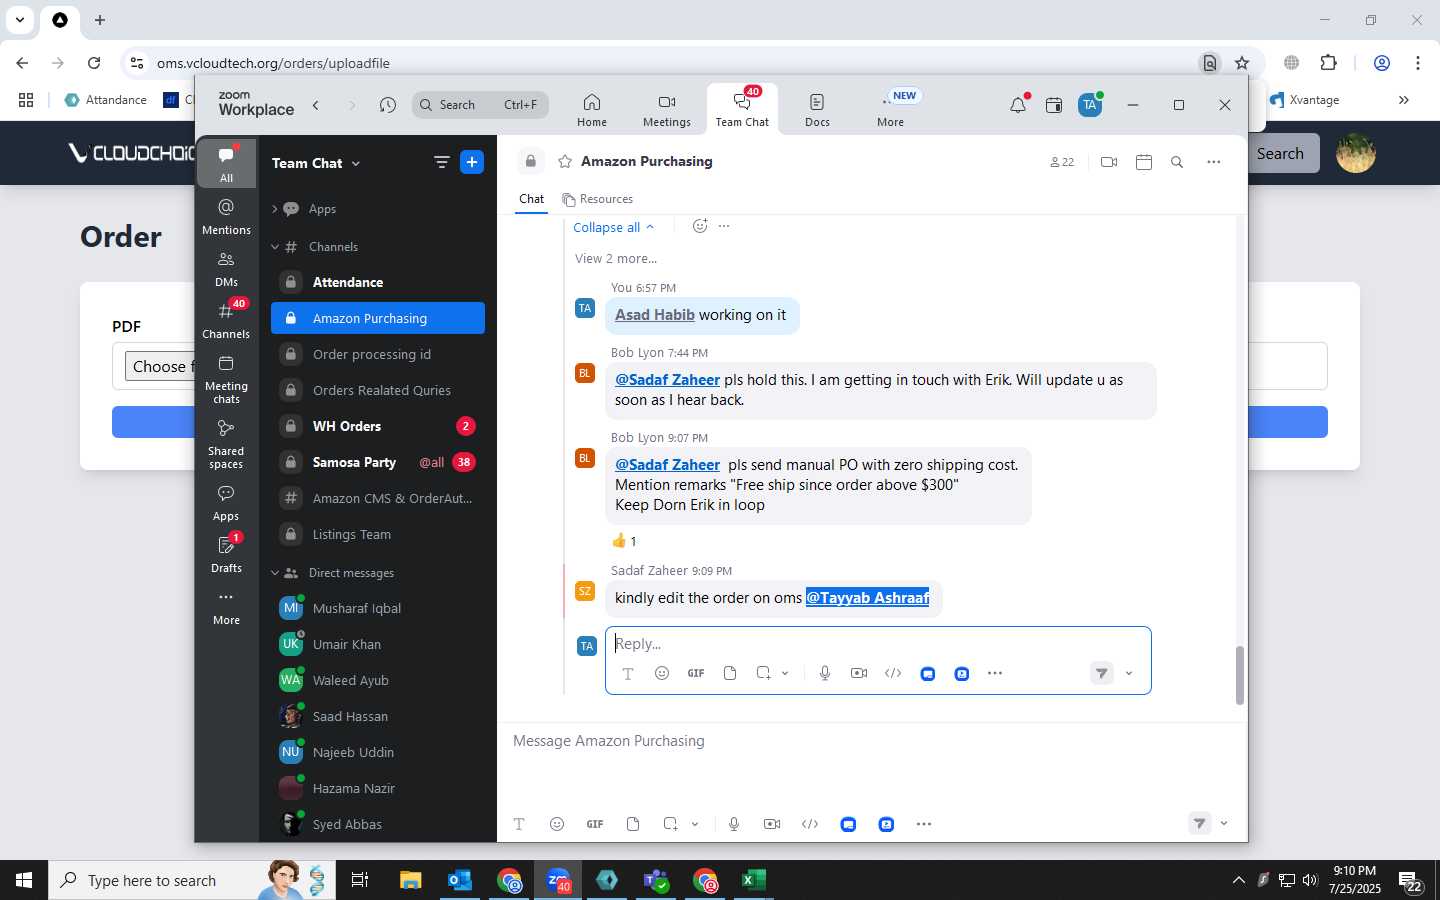The image size is (1440, 900).
Task: Click the thumbs up reaction
Action: click(624, 541)
